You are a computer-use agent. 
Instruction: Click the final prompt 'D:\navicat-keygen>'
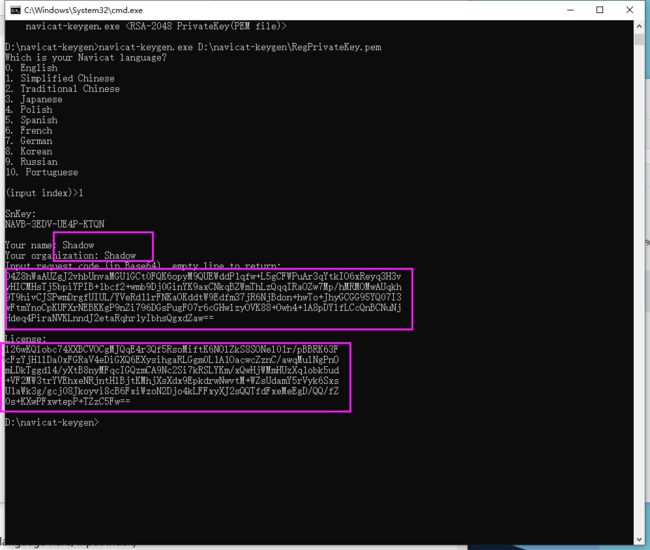pos(52,422)
